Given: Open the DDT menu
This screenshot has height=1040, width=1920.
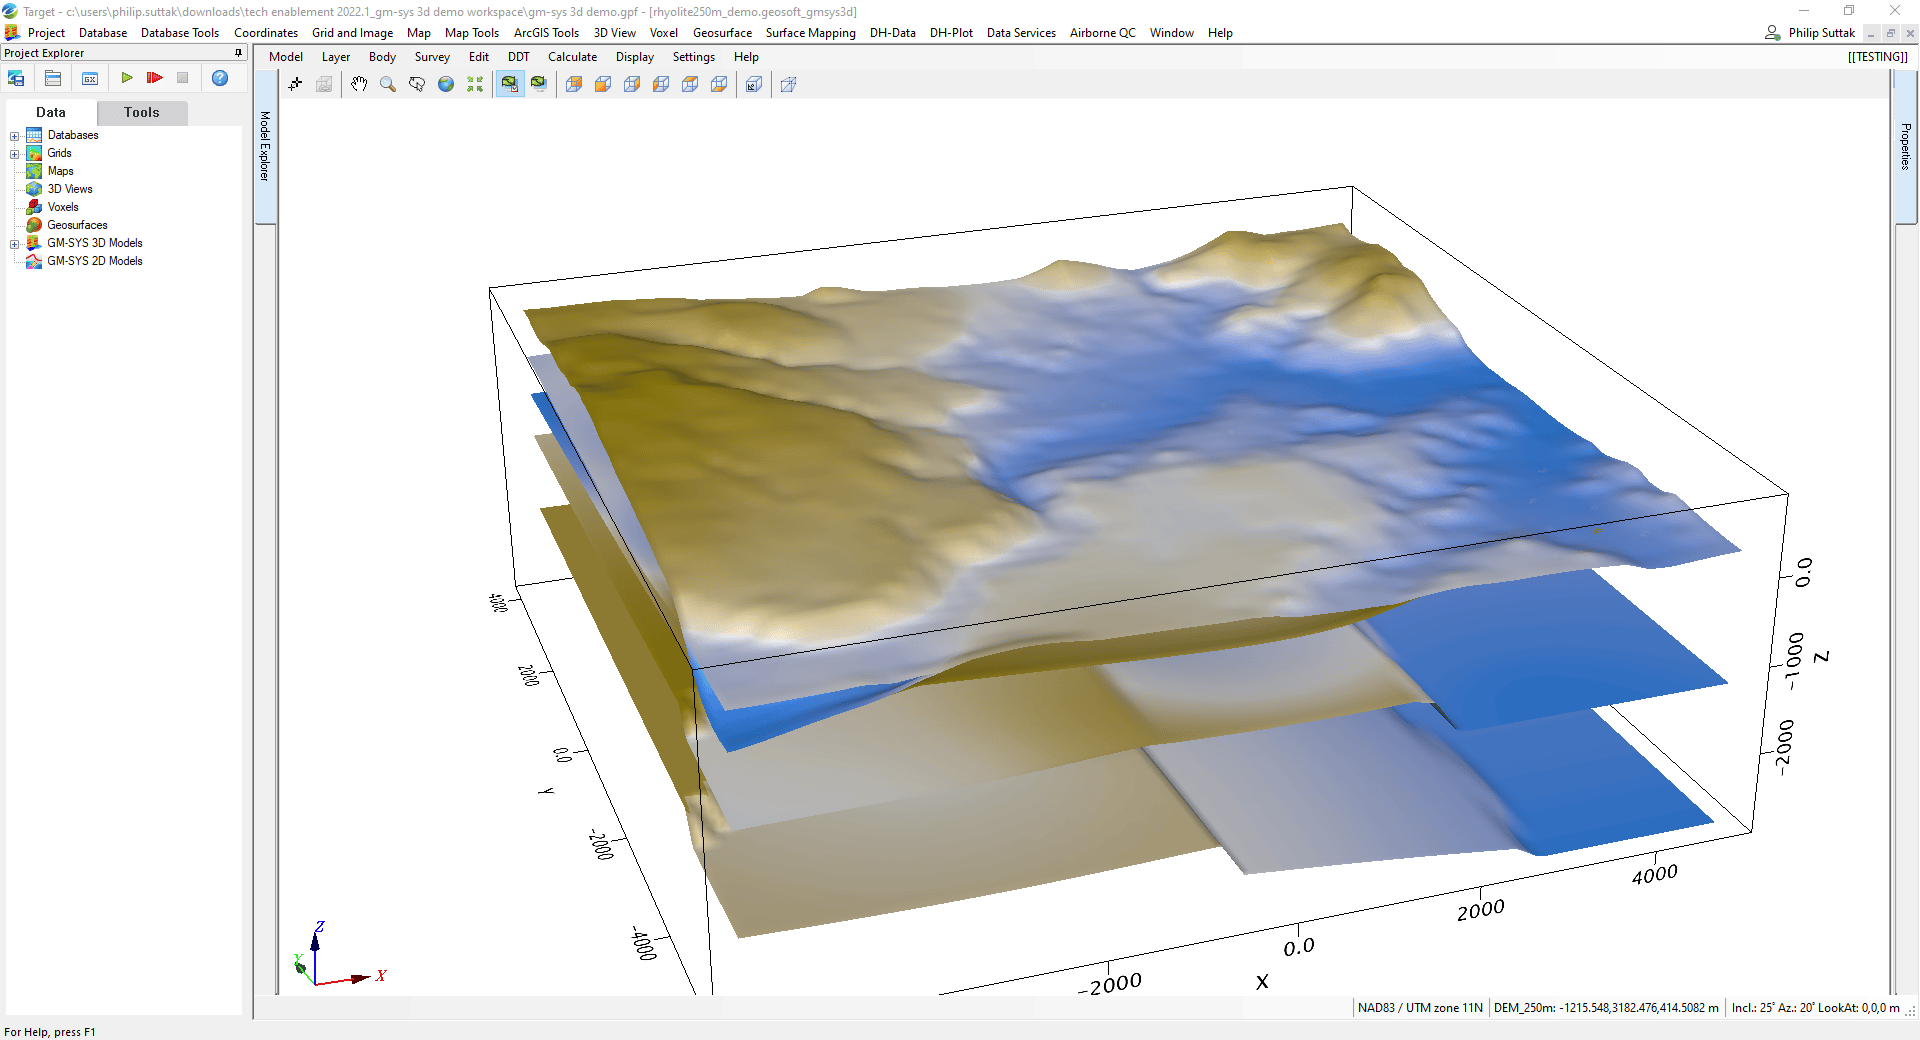Looking at the screenshot, I should (x=519, y=57).
